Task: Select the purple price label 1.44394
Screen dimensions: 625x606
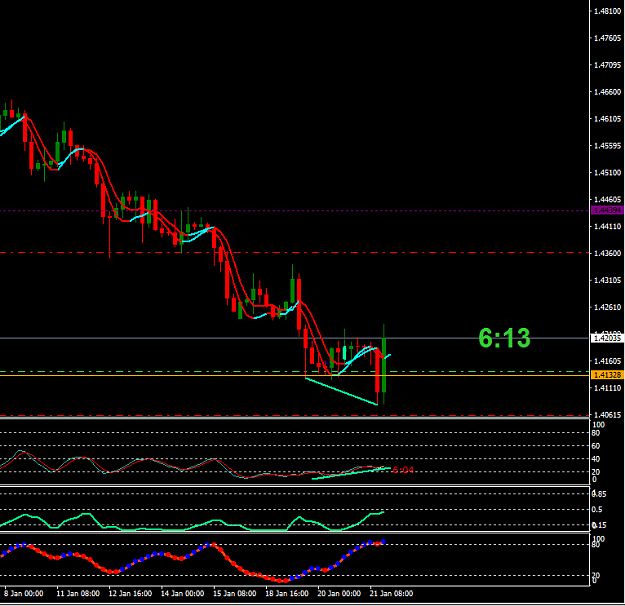Action: point(607,210)
